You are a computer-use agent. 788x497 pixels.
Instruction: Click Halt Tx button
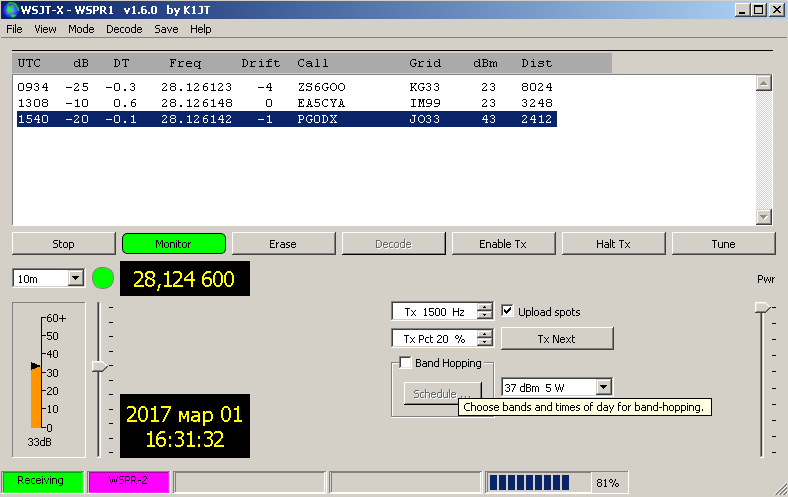(x=613, y=244)
